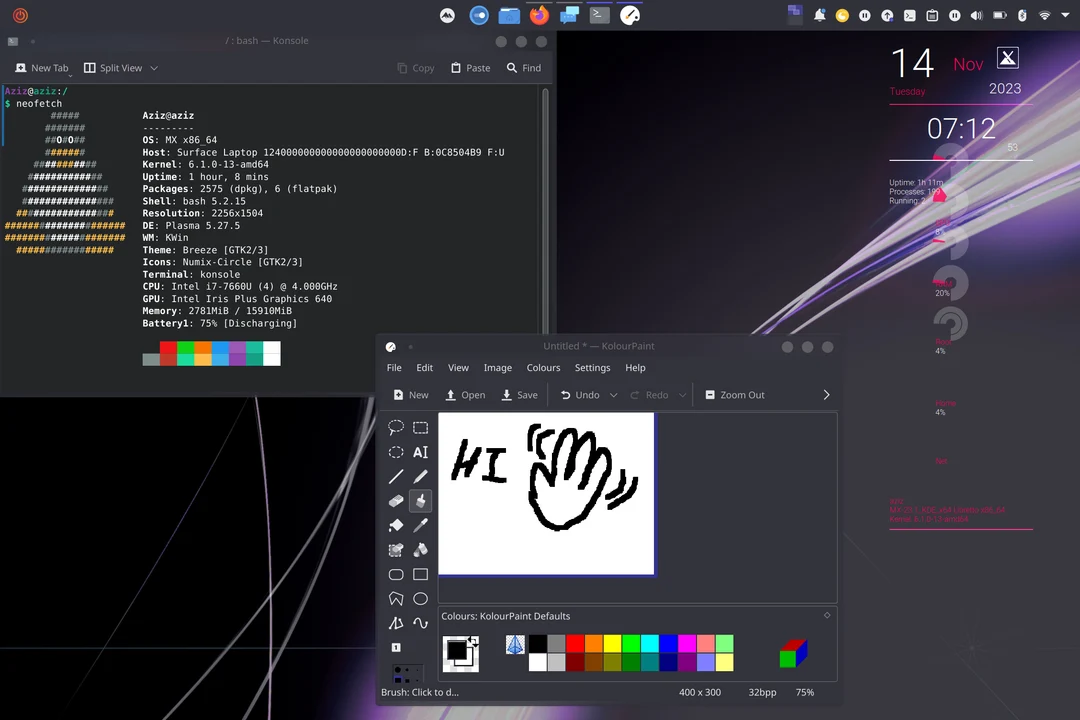The image size is (1080, 720).
Task: Select the Spraycan tool
Action: click(x=420, y=549)
